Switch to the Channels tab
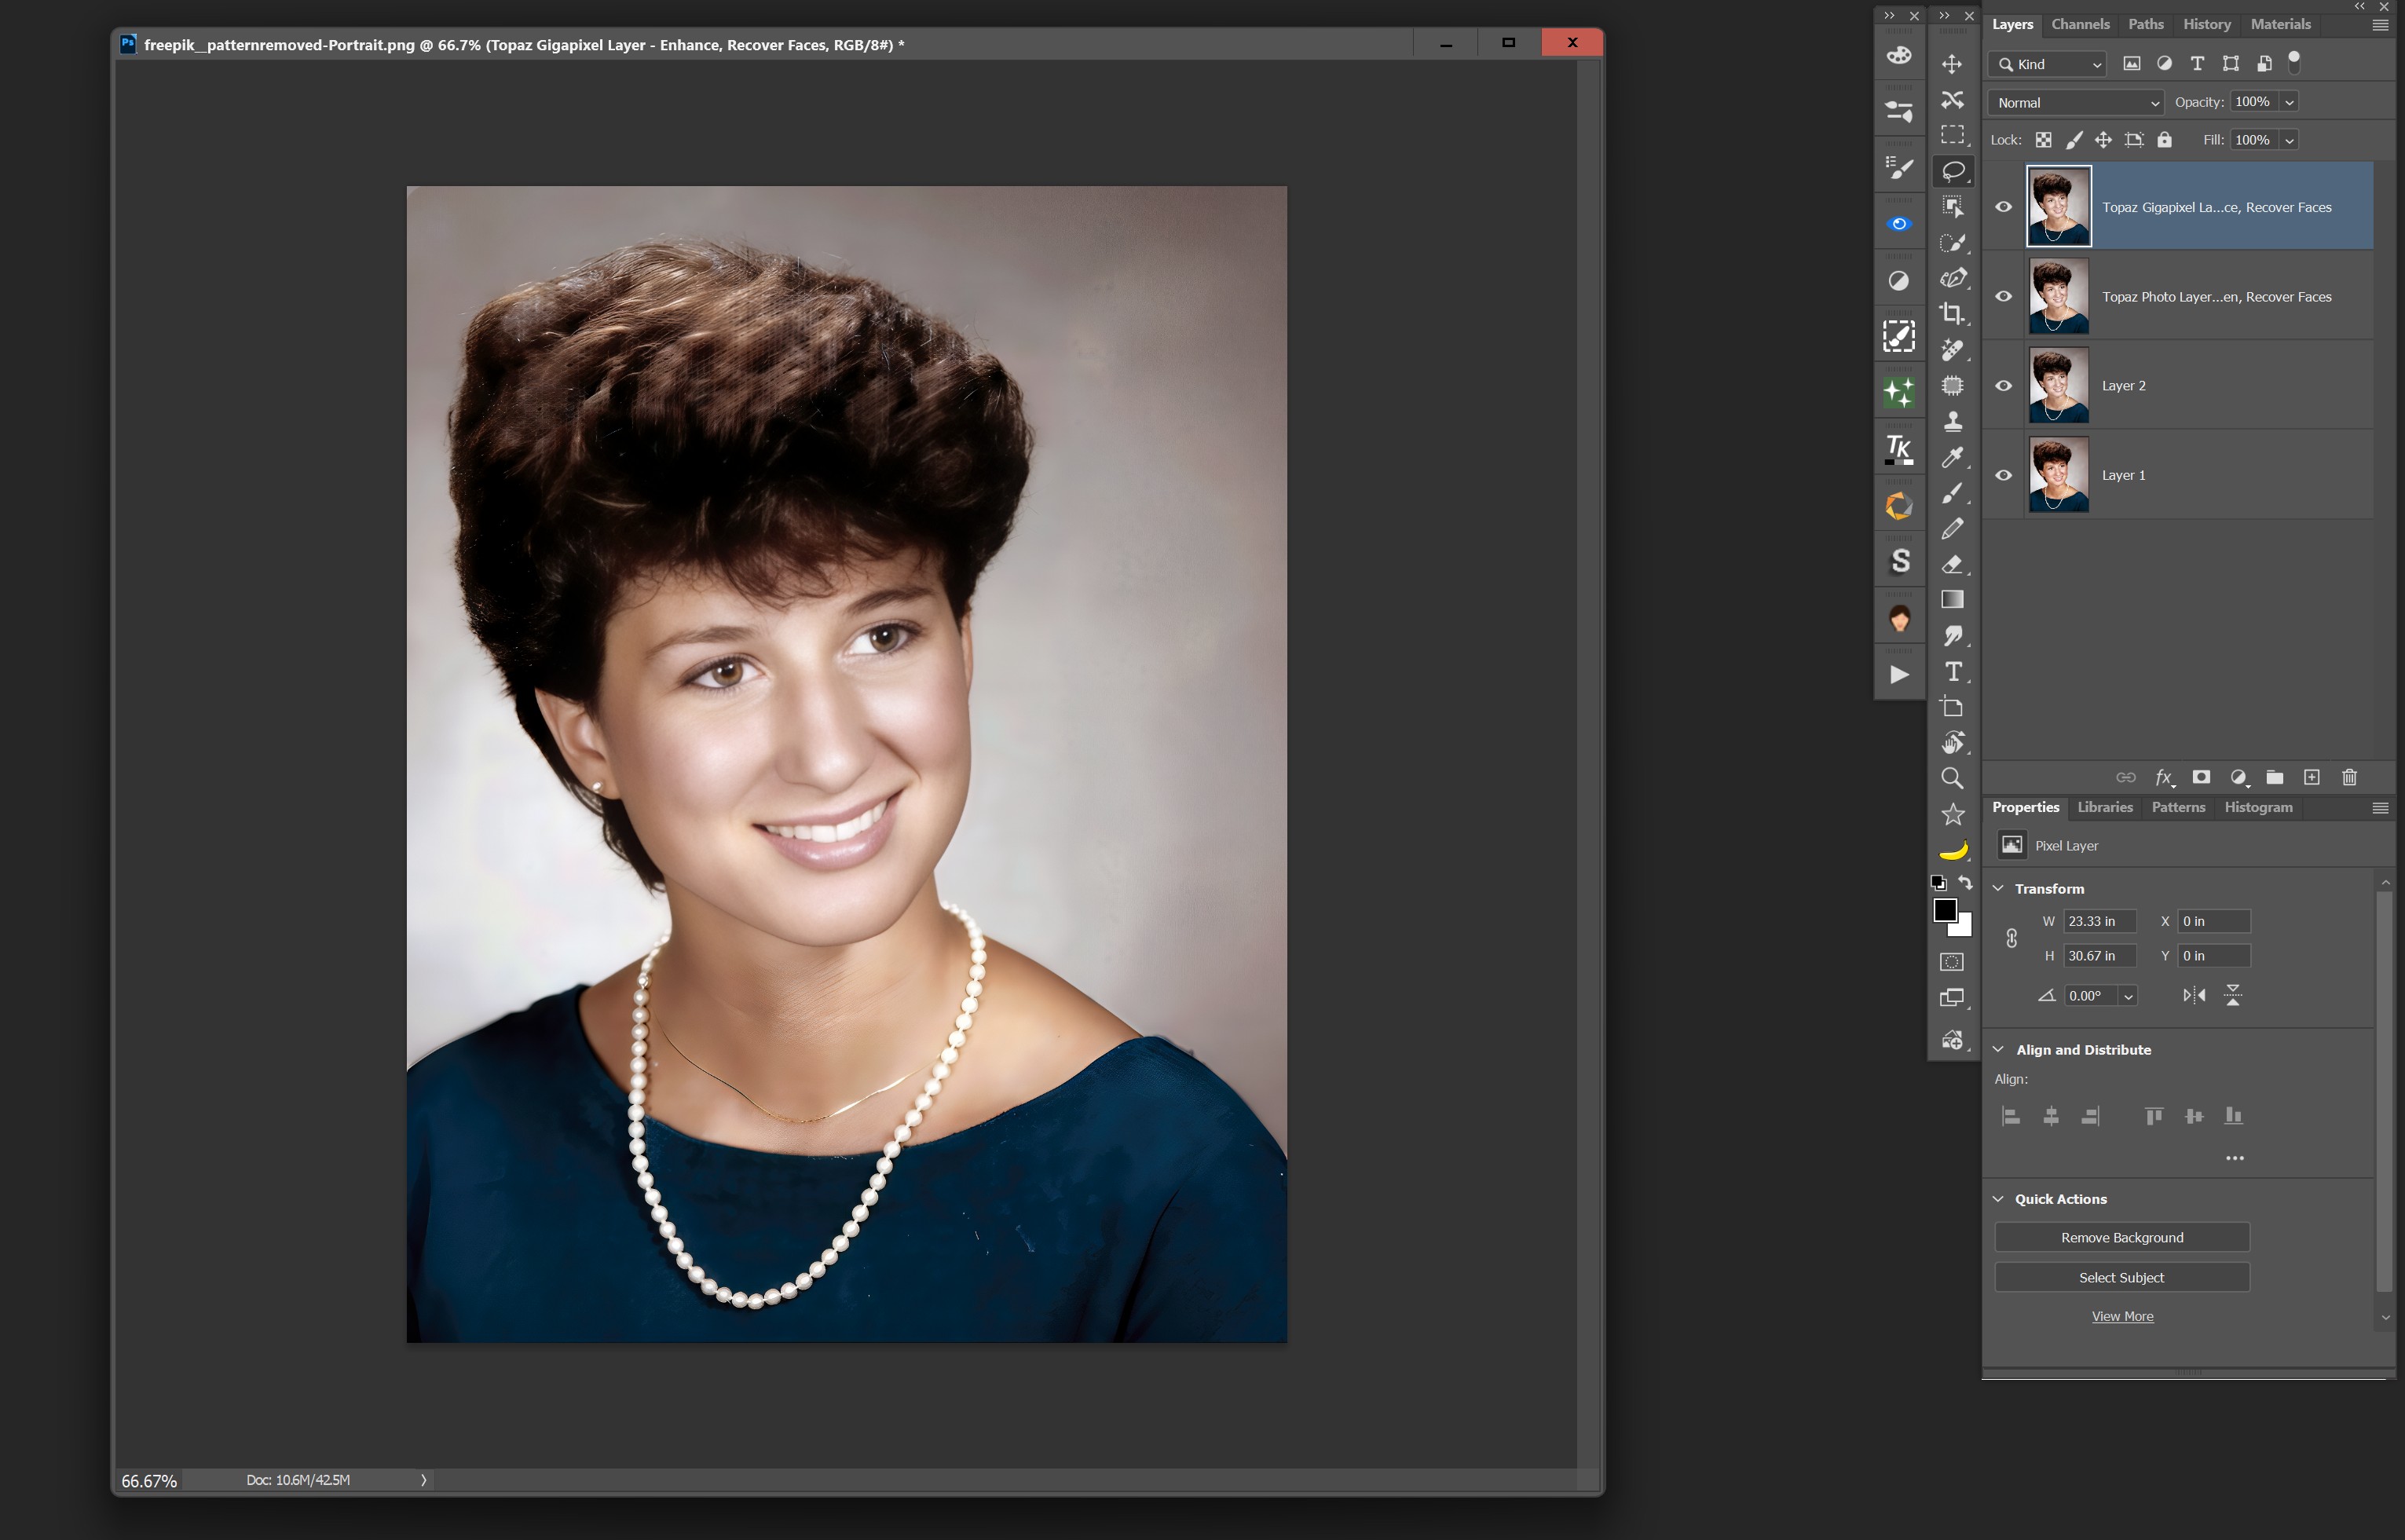 pos(2079,24)
